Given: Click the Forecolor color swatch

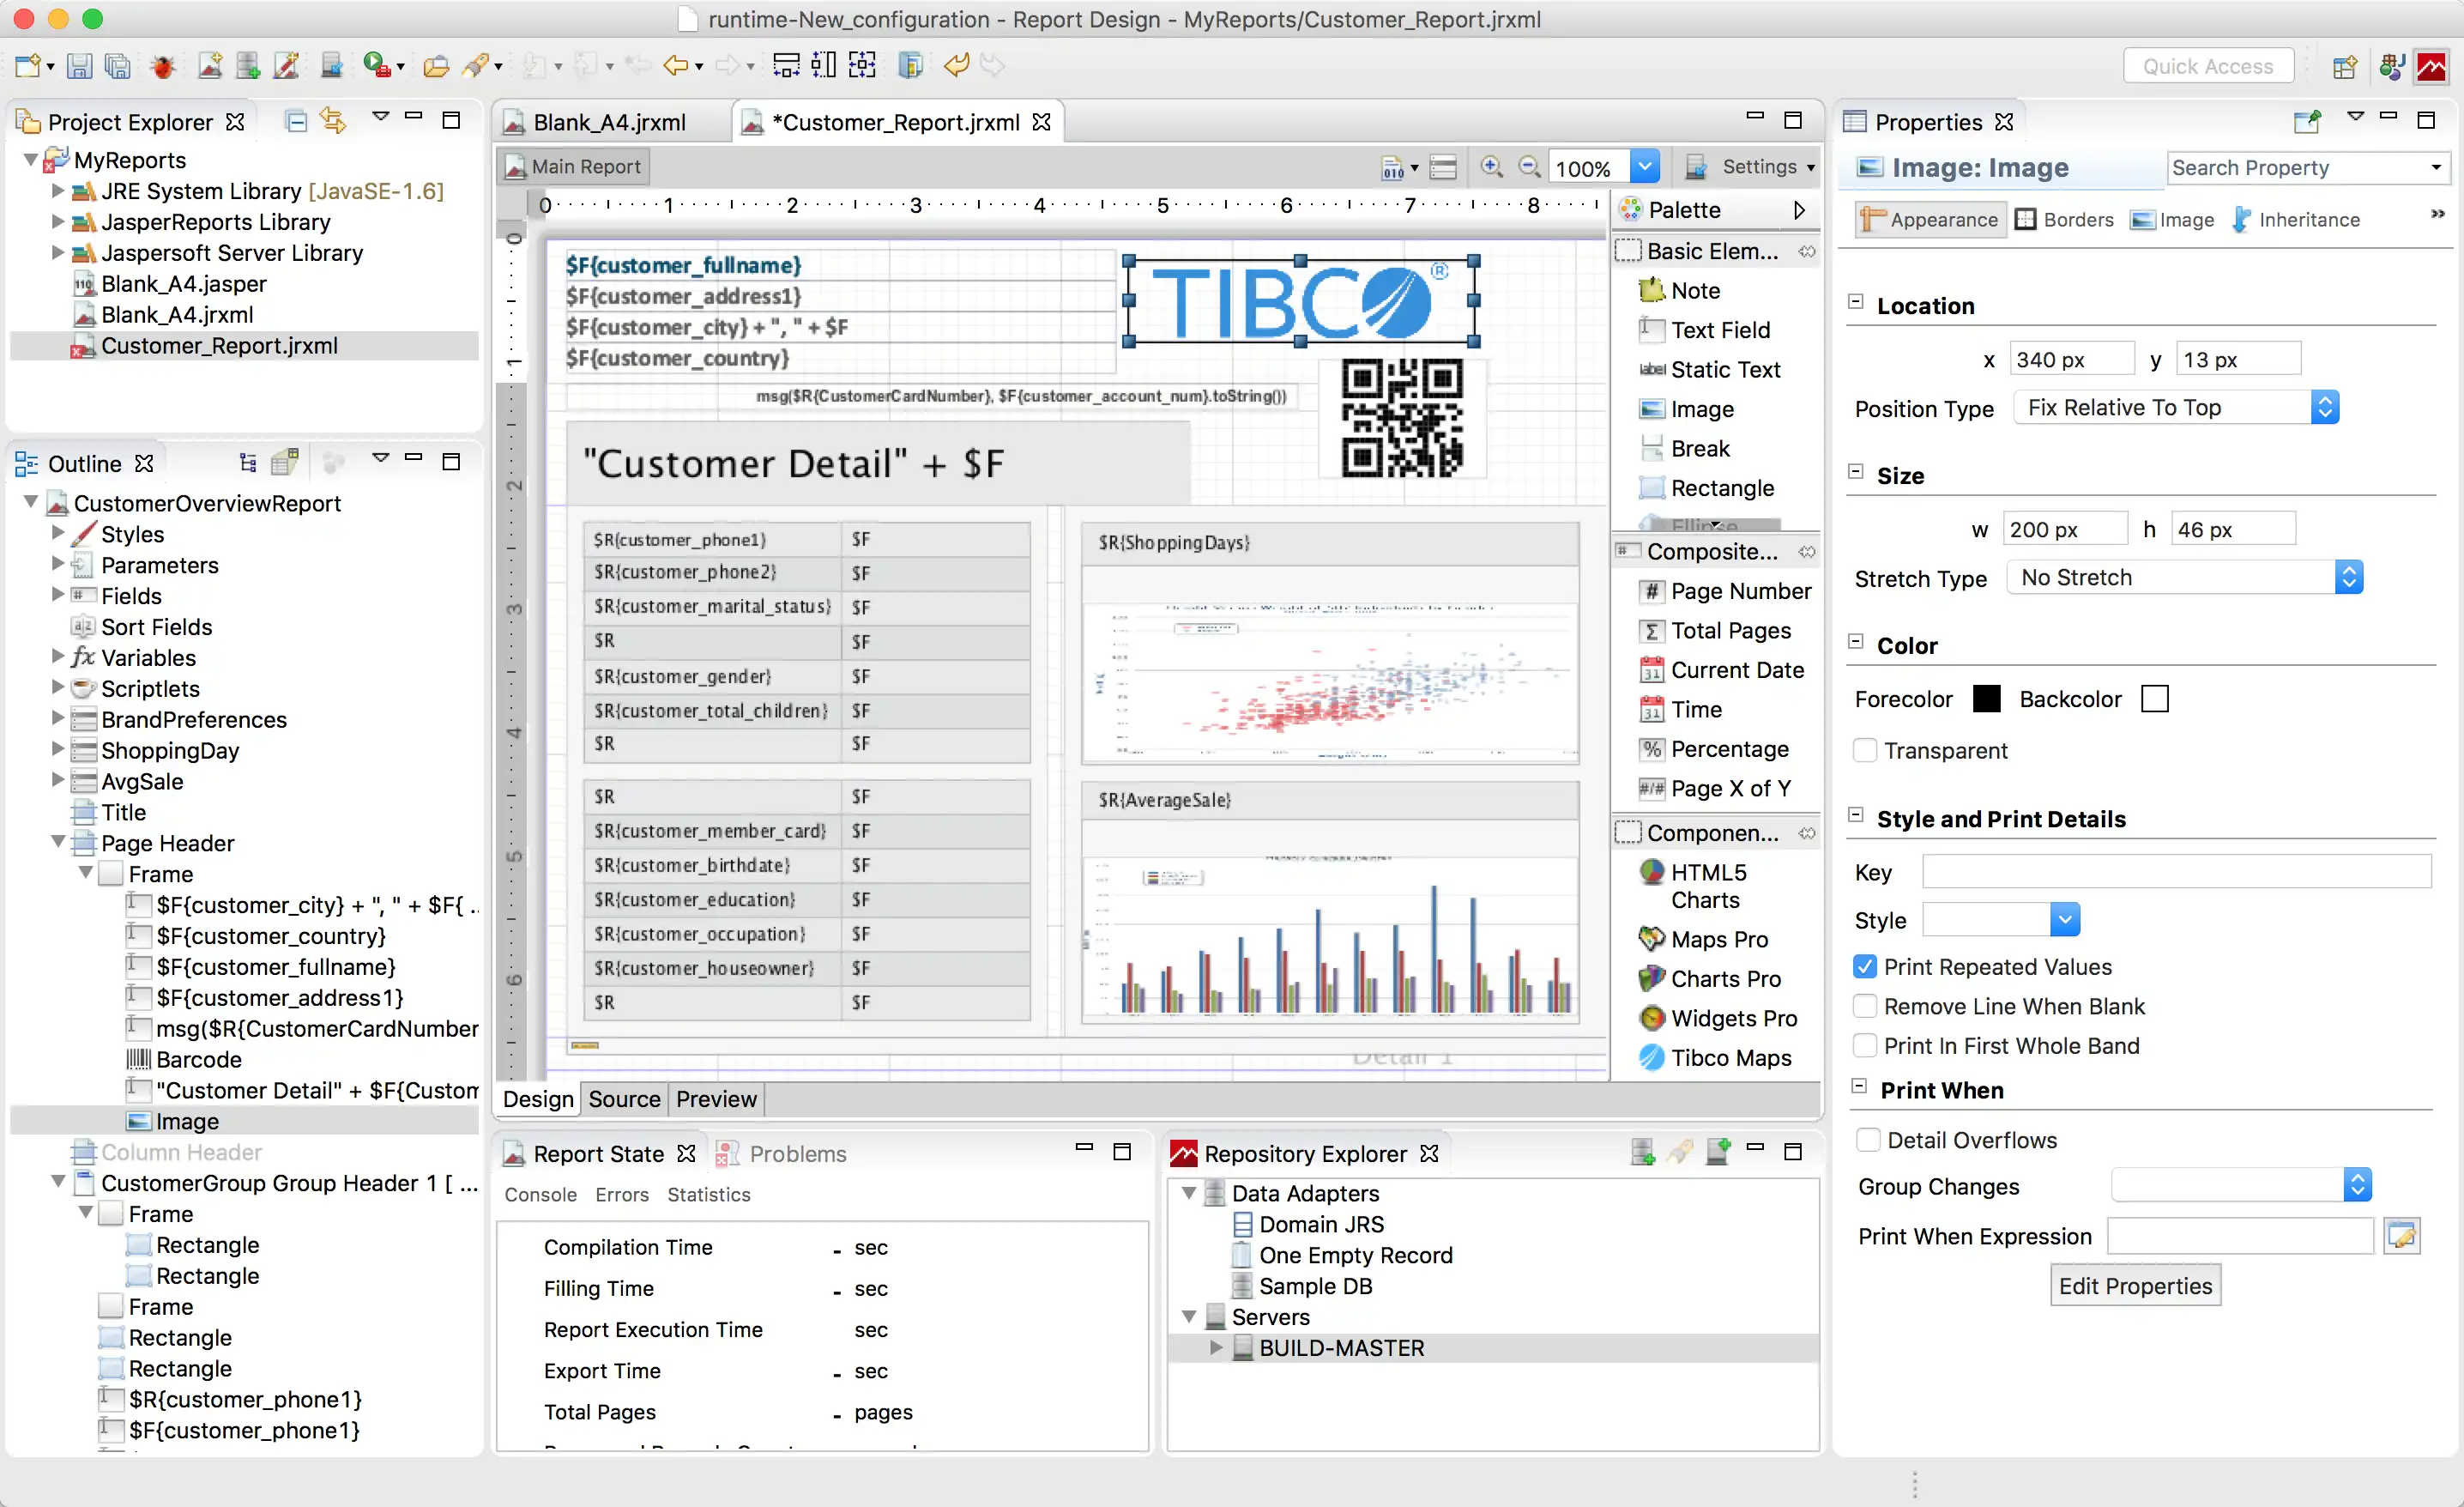Looking at the screenshot, I should pos(1987,698).
